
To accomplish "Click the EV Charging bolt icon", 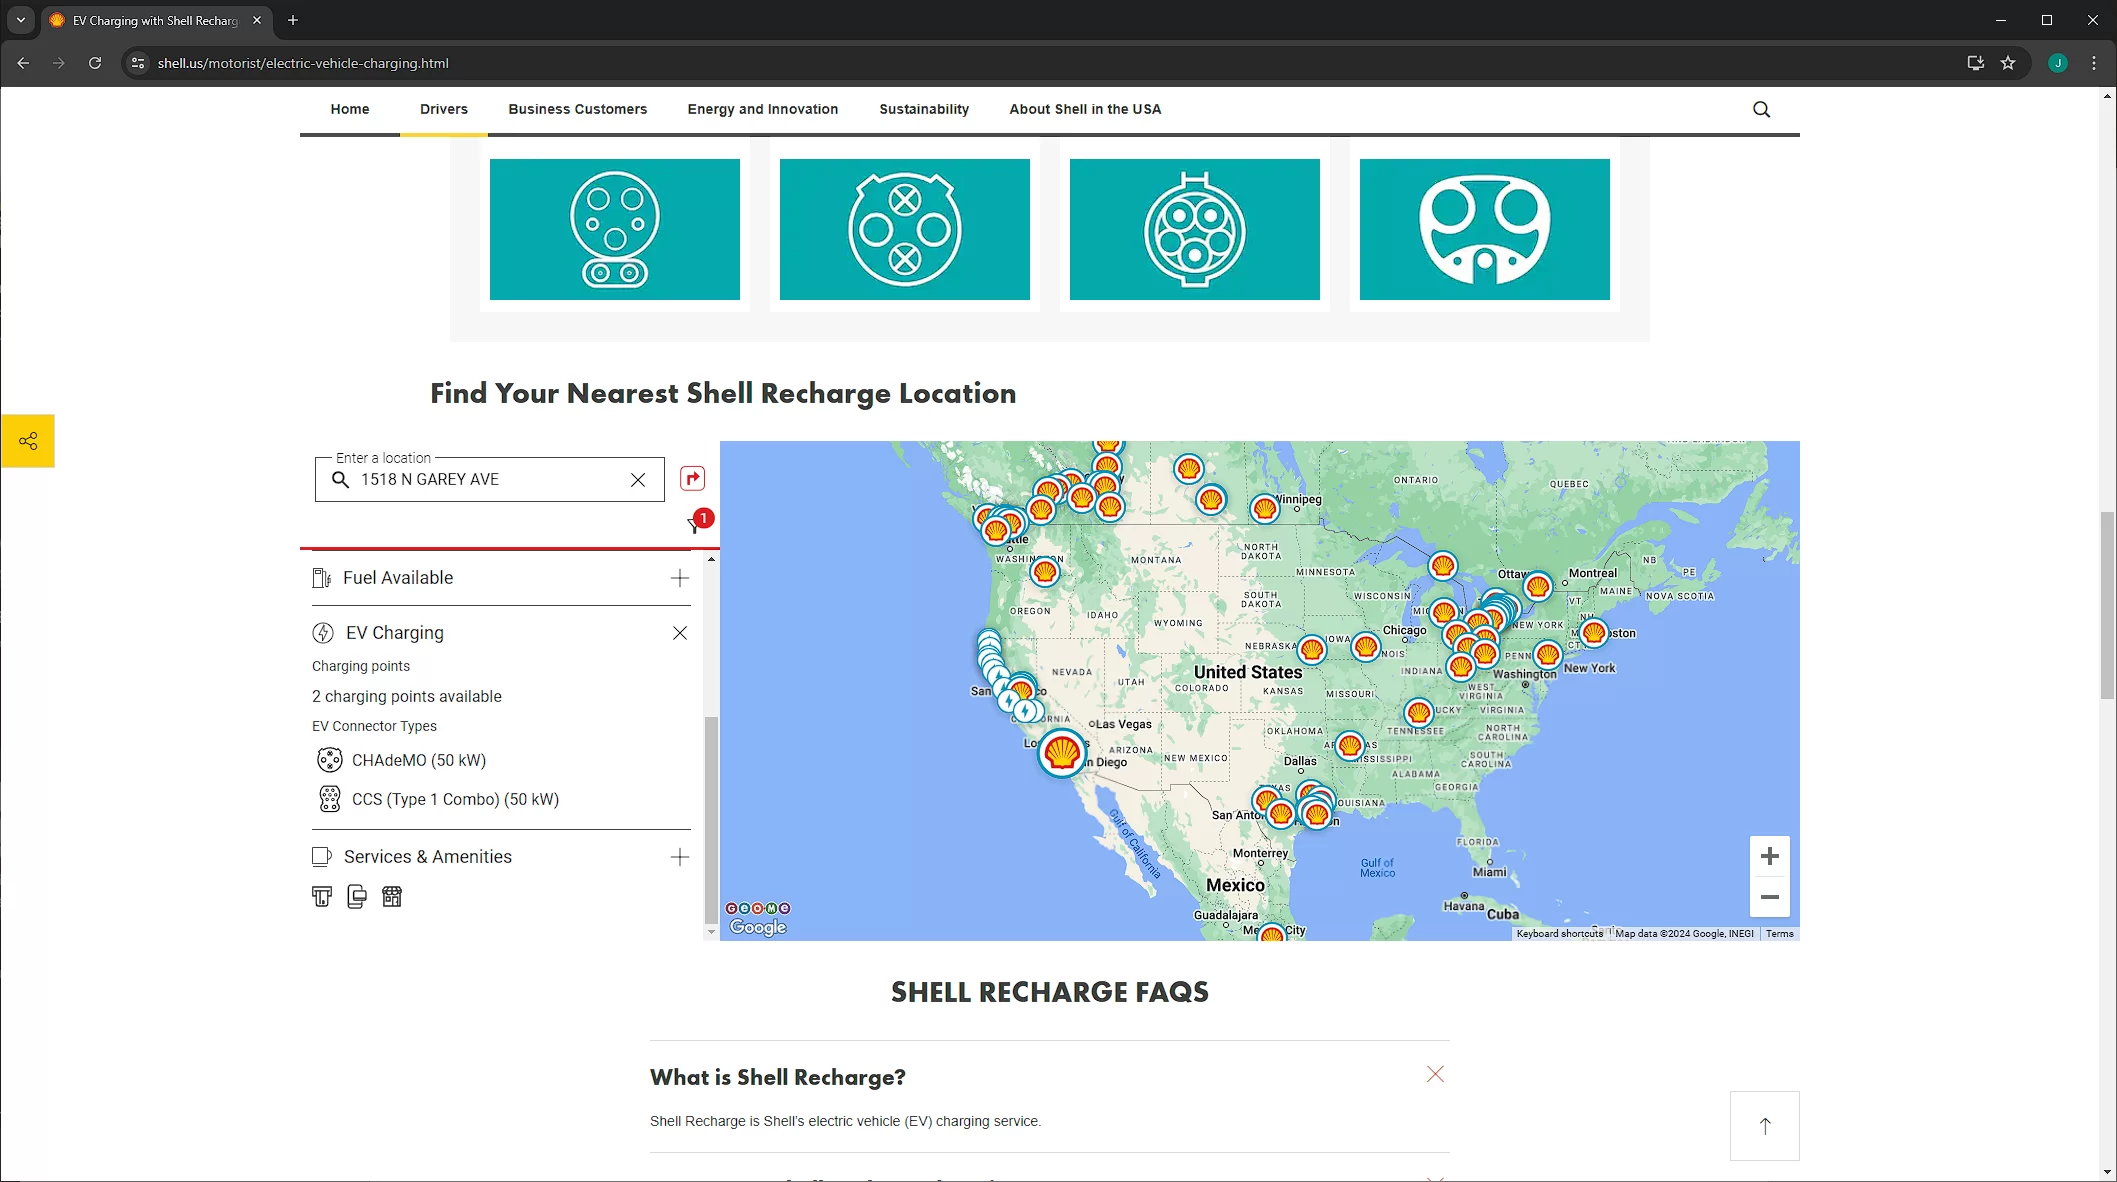I will click(323, 633).
